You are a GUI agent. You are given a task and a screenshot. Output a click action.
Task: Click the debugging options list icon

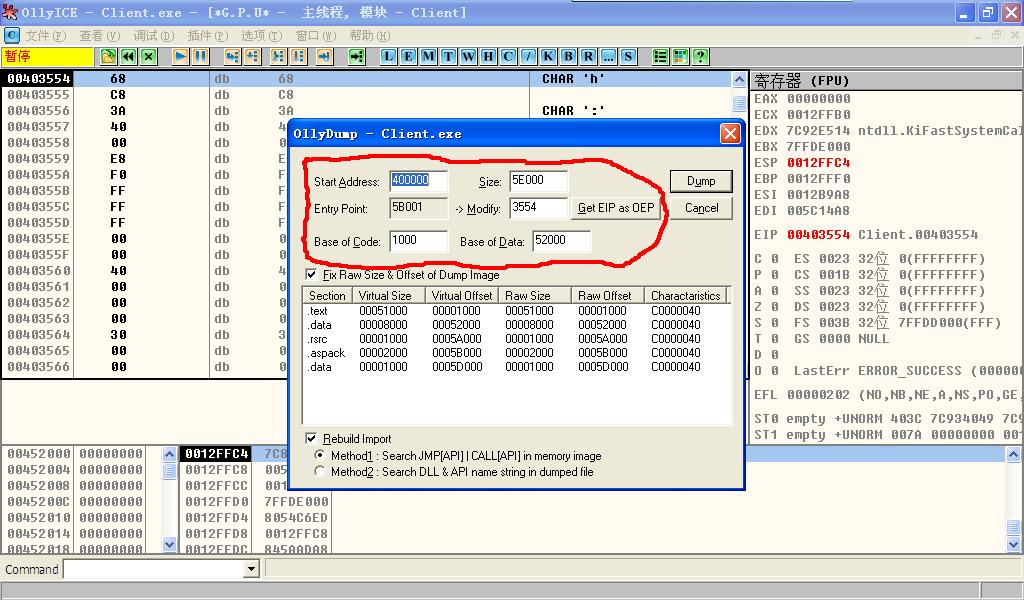(660, 56)
